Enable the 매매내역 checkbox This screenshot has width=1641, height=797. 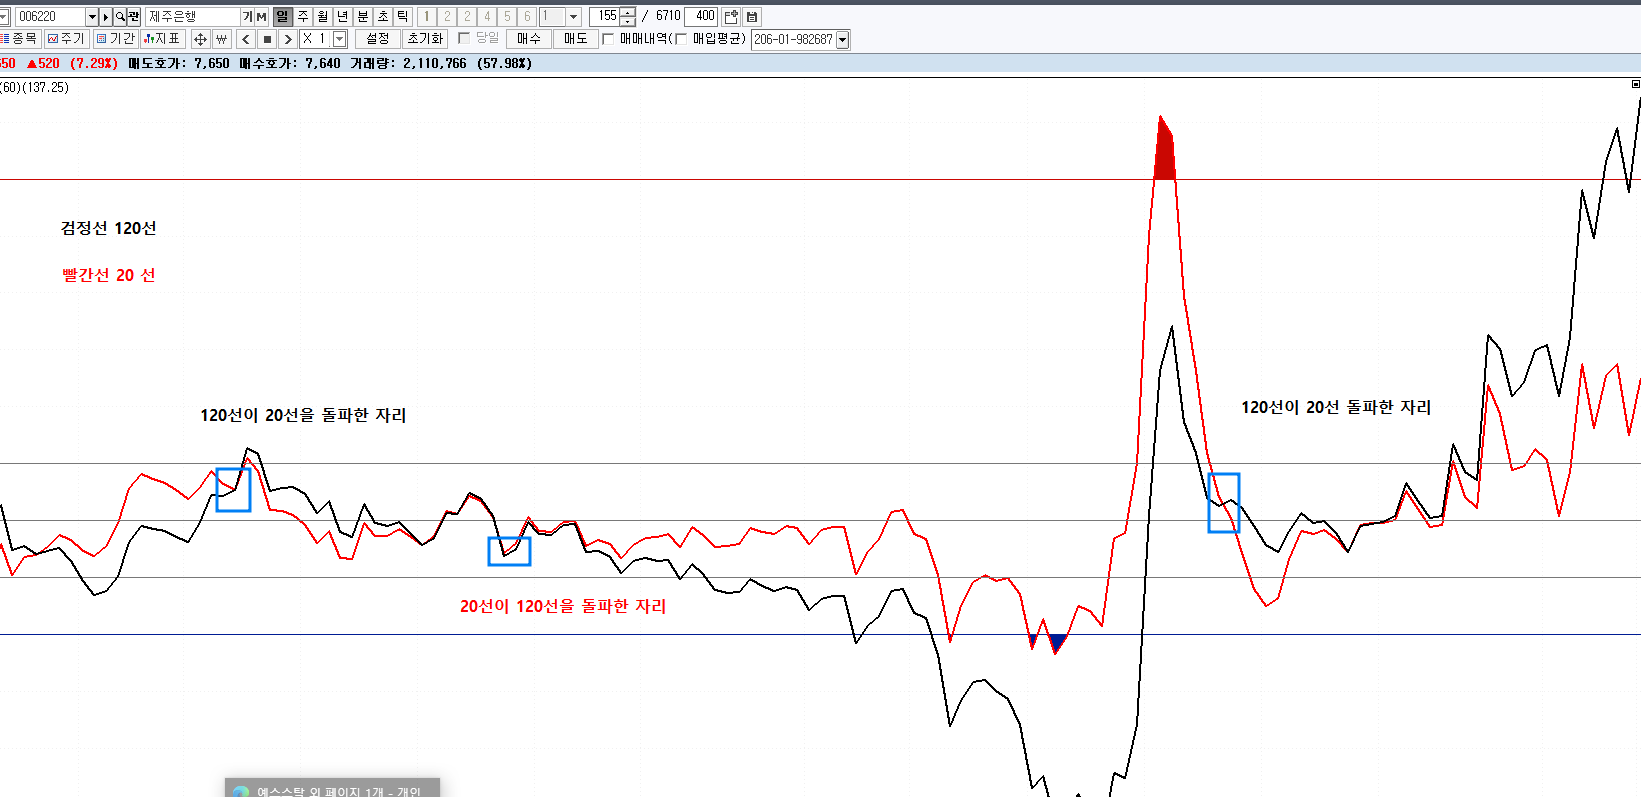coord(608,39)
